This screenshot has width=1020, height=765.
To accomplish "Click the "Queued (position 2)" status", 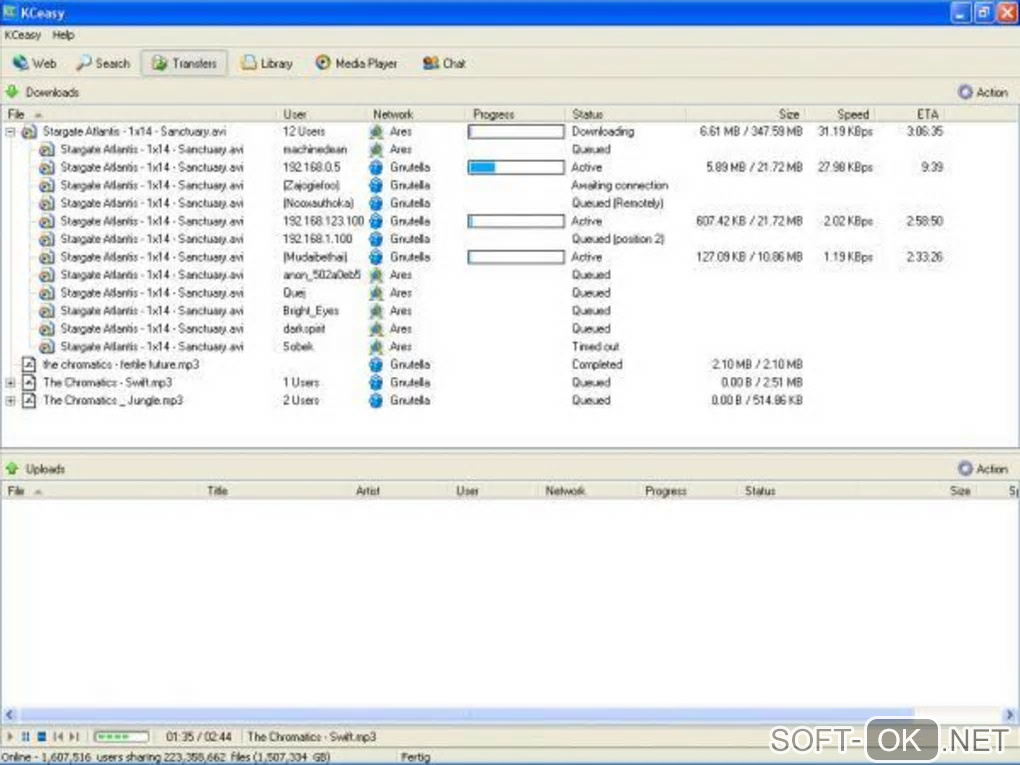I will (x=618, y=239).
